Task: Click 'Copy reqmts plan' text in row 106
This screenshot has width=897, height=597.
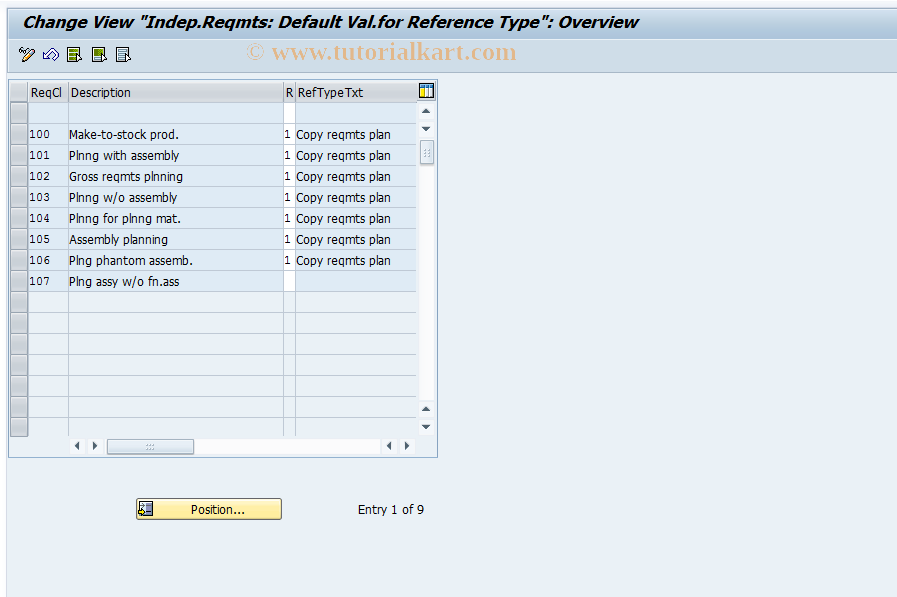Action: 343,260
